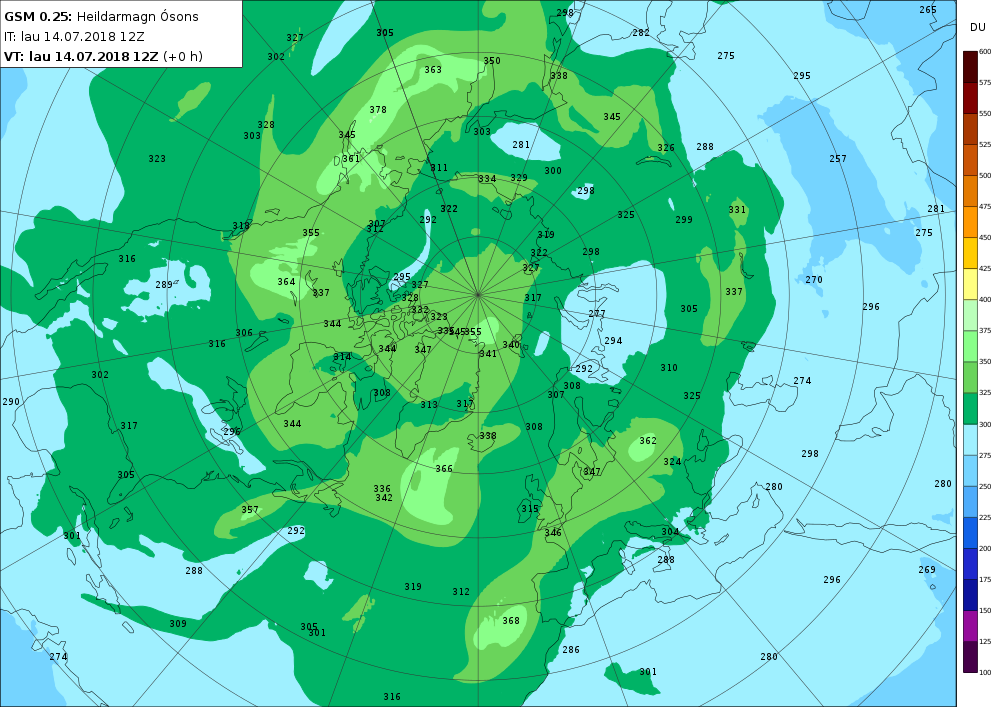
Task: Click the 600 legend tick label
Action: 985,52
